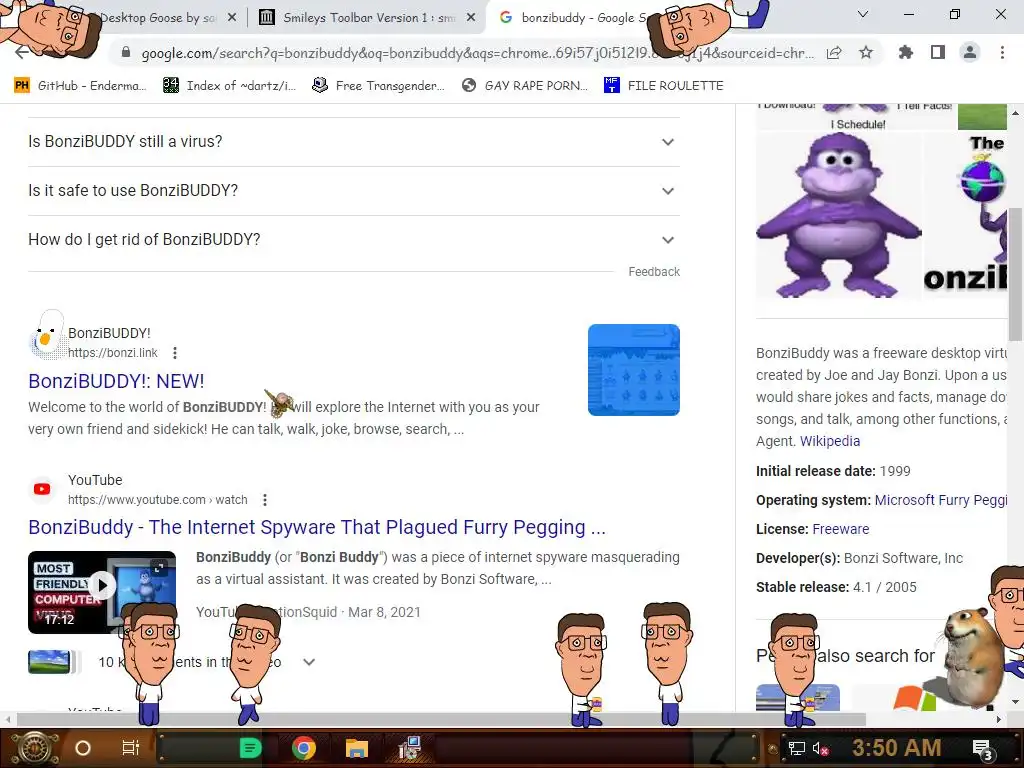Screen dimensions: 1024x768
Task: Click the blue thumbnail of bonzi.link result
Action: [x=633, y=370]
